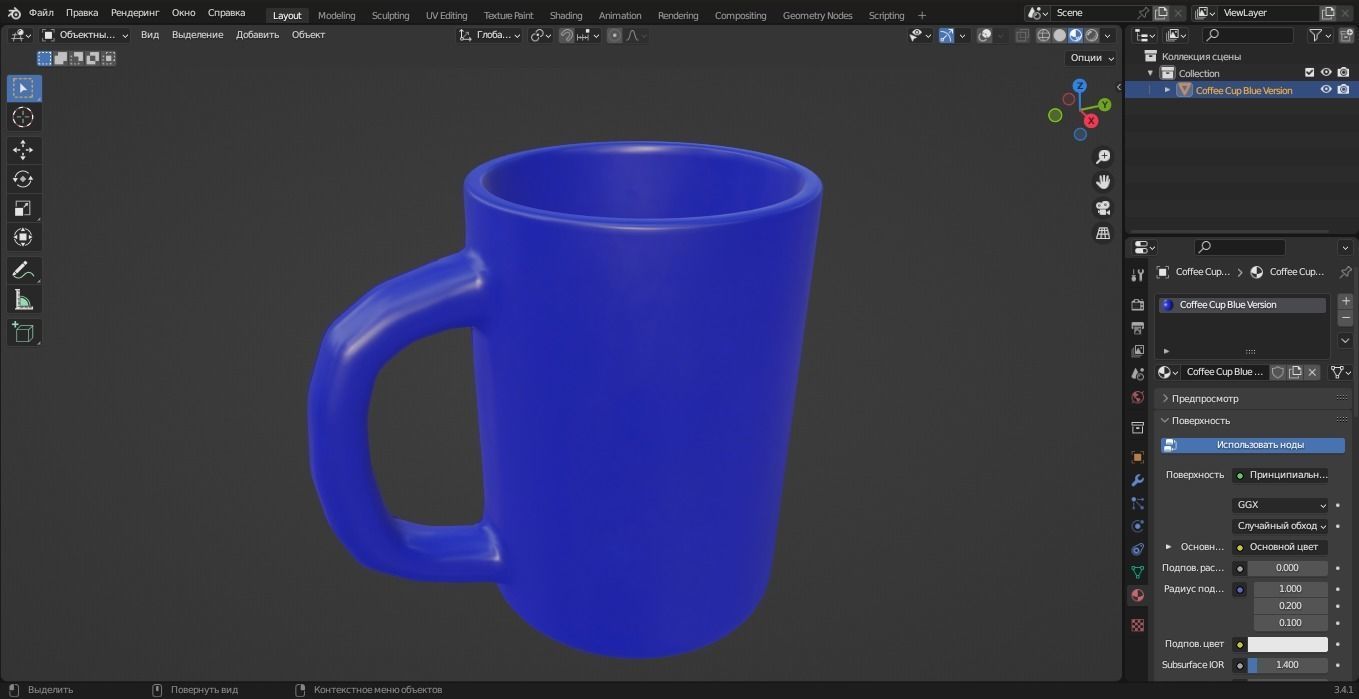Open Опции dropdown in viewport
Viewport: 1359px width, 699px height.
point(1092,58)
